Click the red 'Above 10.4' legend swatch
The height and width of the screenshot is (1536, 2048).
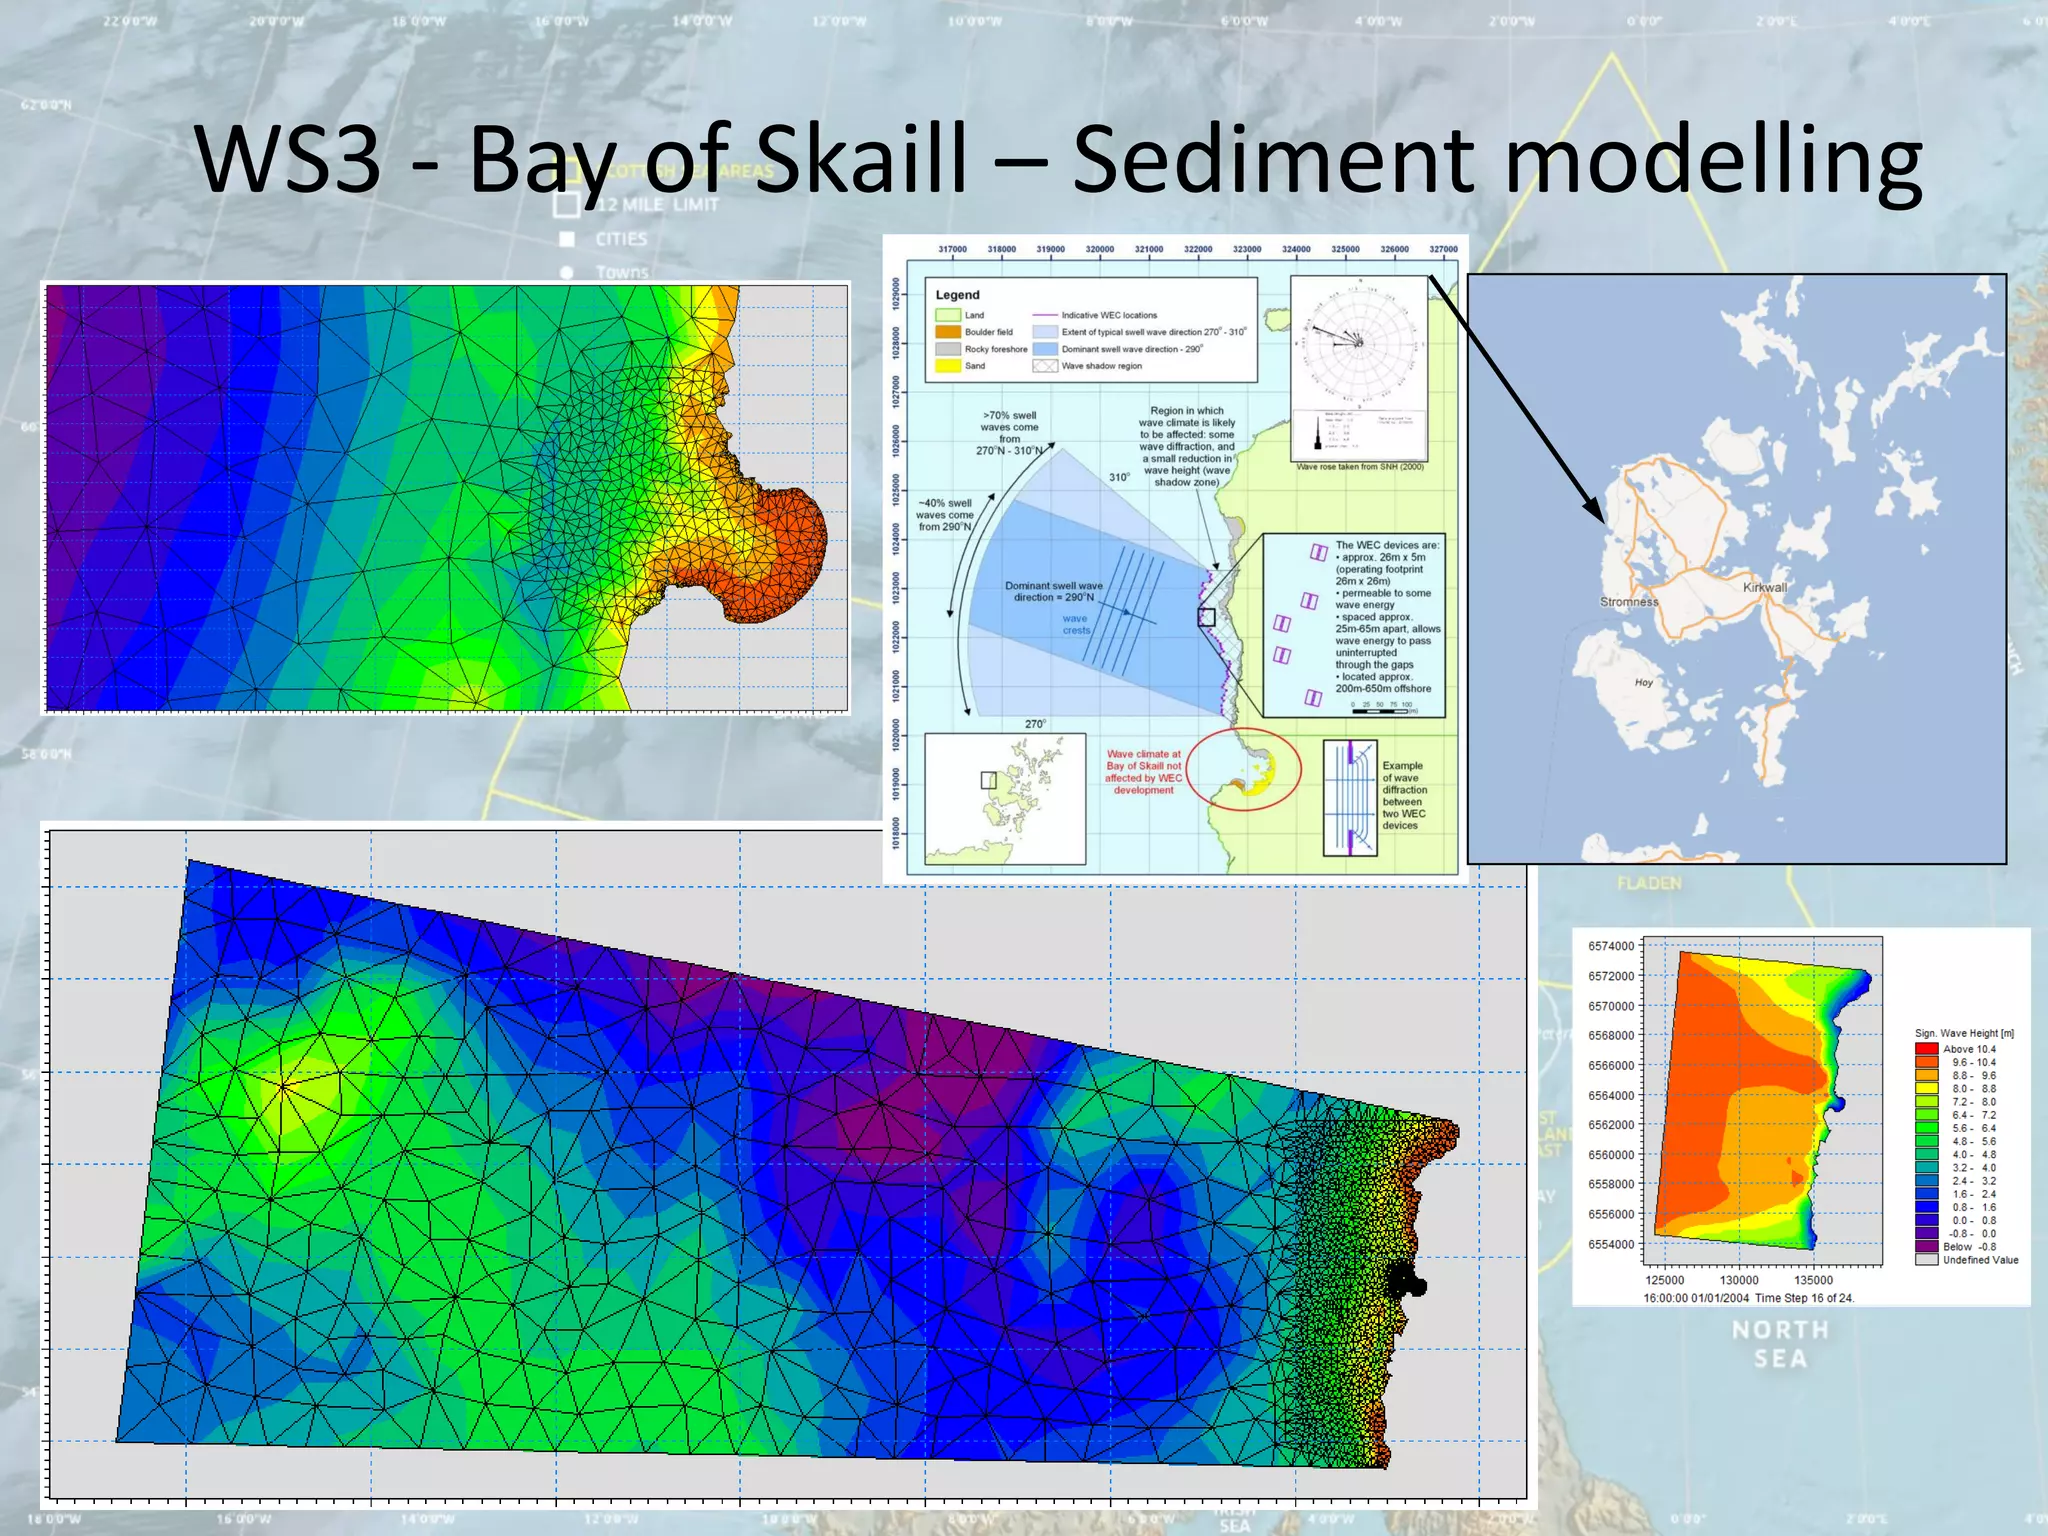1926,1049
